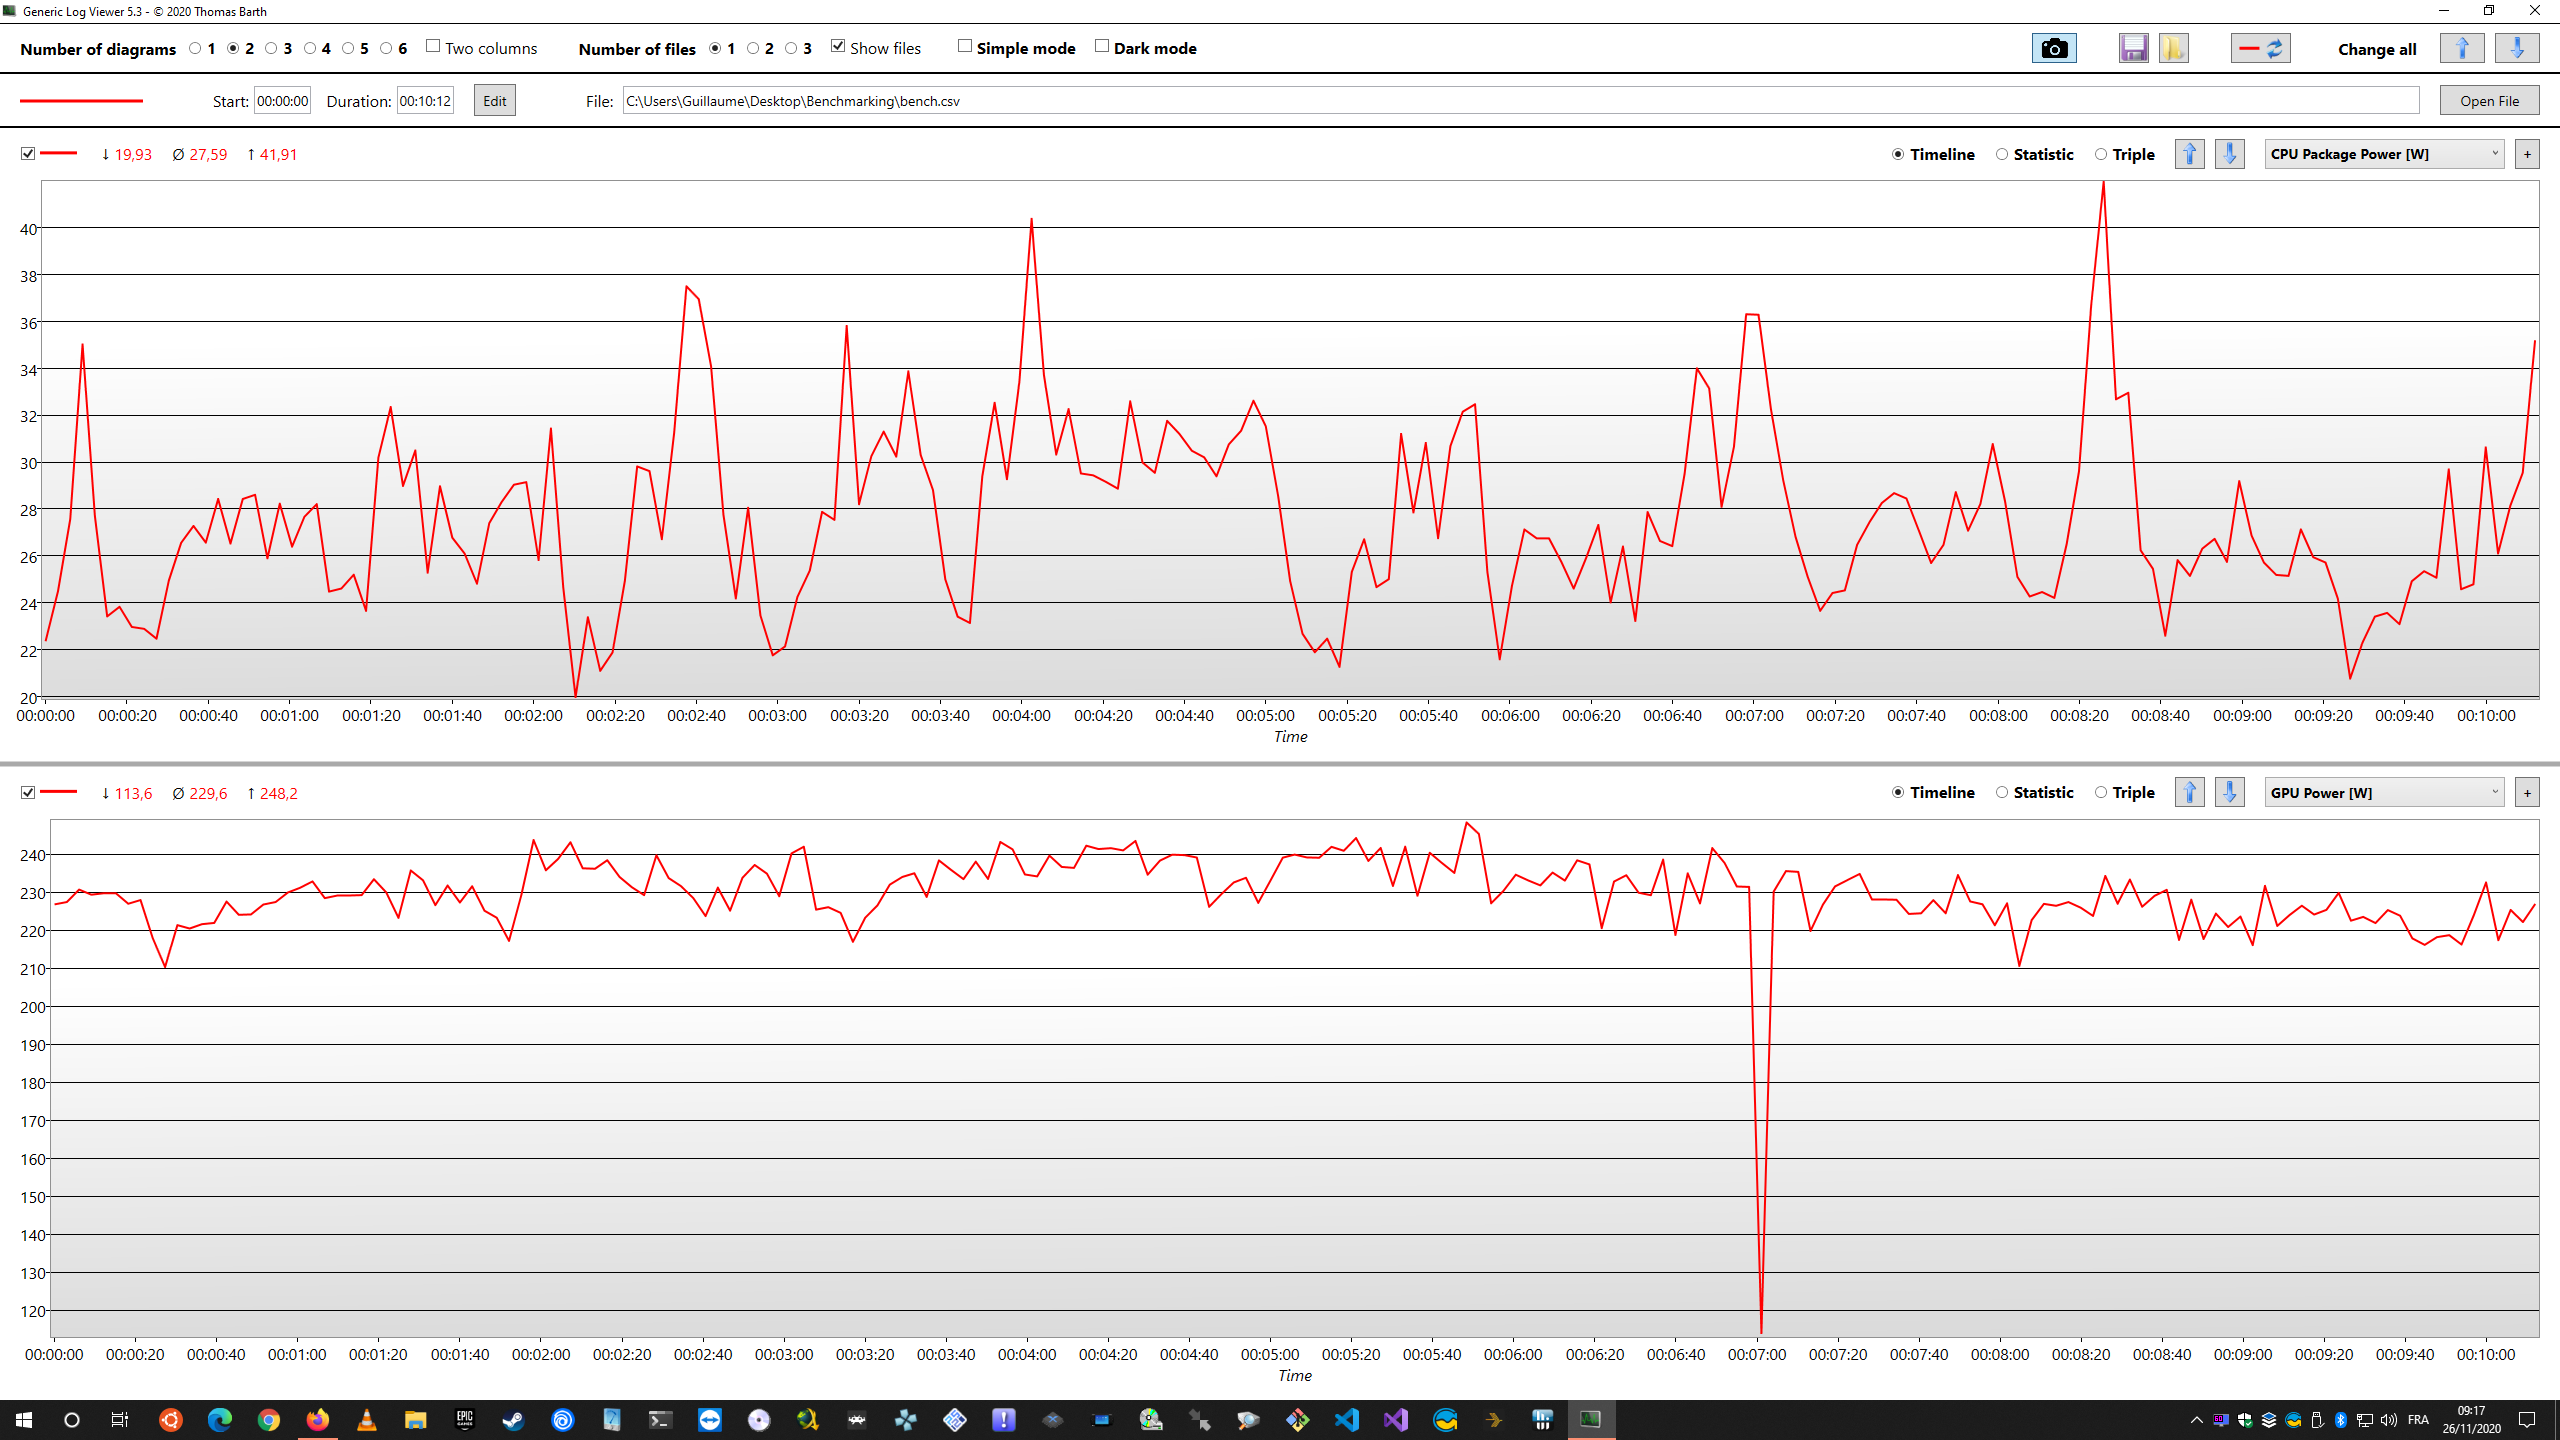Viewport: 2560px width, 1440px height.
Task: Click the red line color swatch beside Start
Action: pyautogui.click(x=82, y=101)
